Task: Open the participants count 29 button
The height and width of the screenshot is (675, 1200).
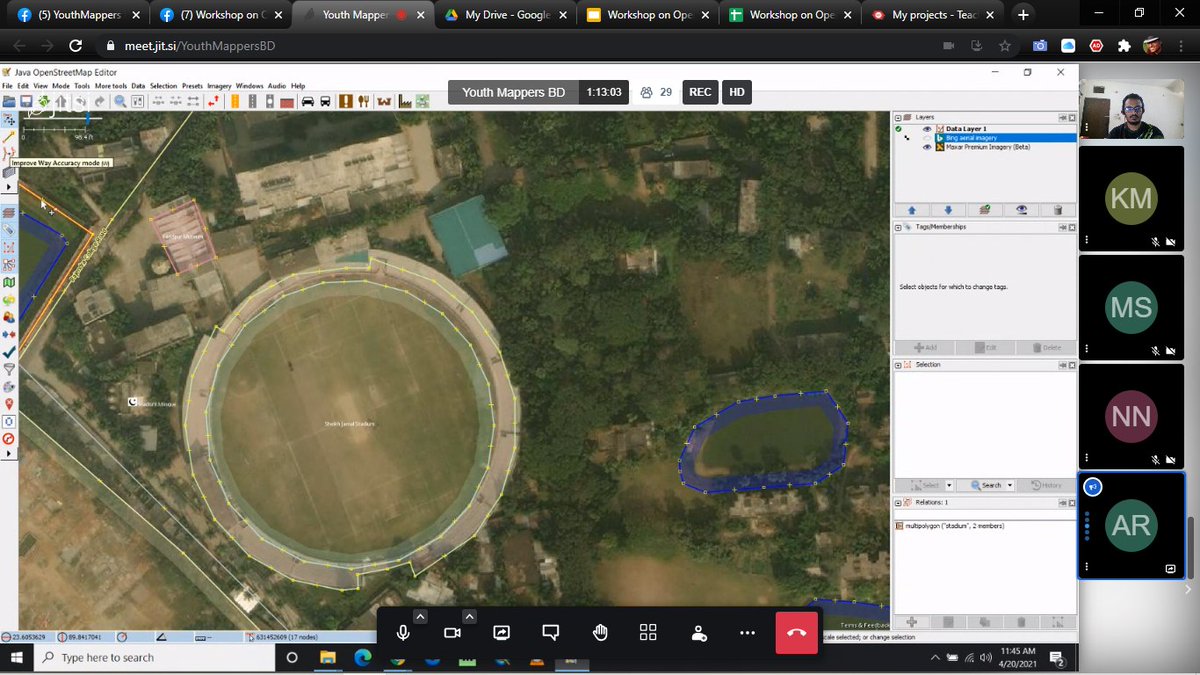Action: coord(656,92)
